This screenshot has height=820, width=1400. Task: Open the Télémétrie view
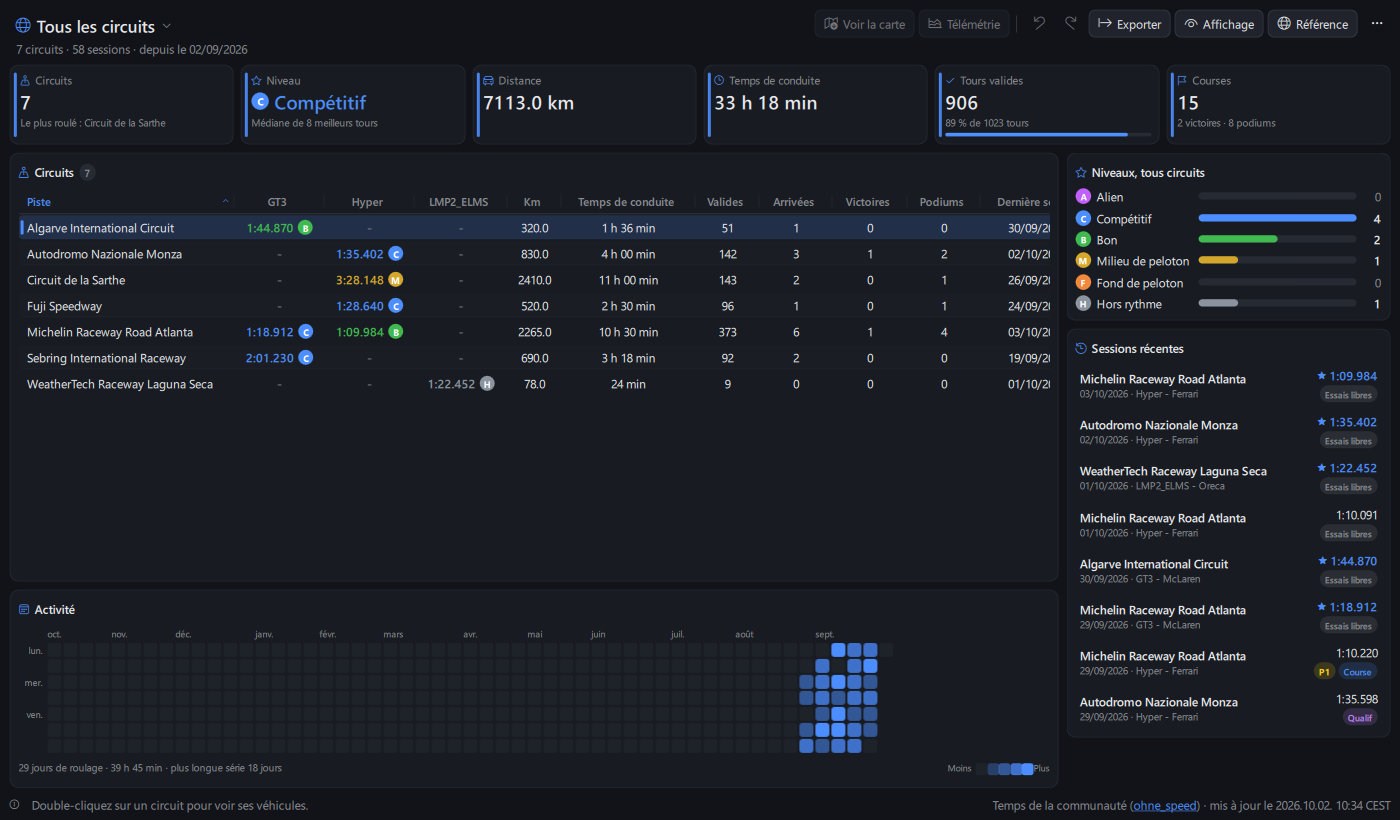pos(963,24)
